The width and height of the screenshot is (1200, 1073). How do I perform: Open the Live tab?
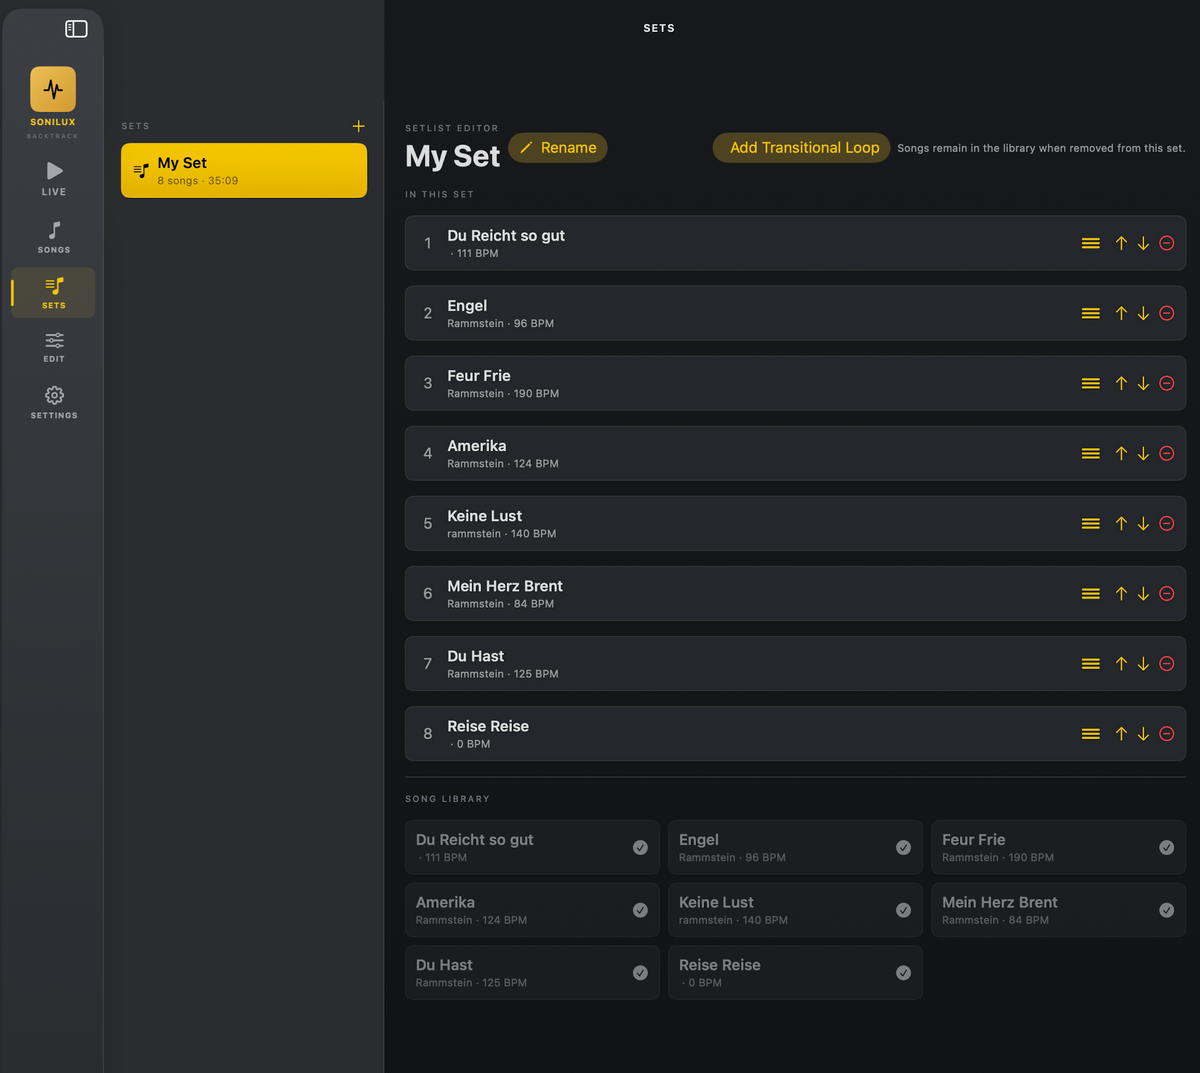tap(54, 178)
